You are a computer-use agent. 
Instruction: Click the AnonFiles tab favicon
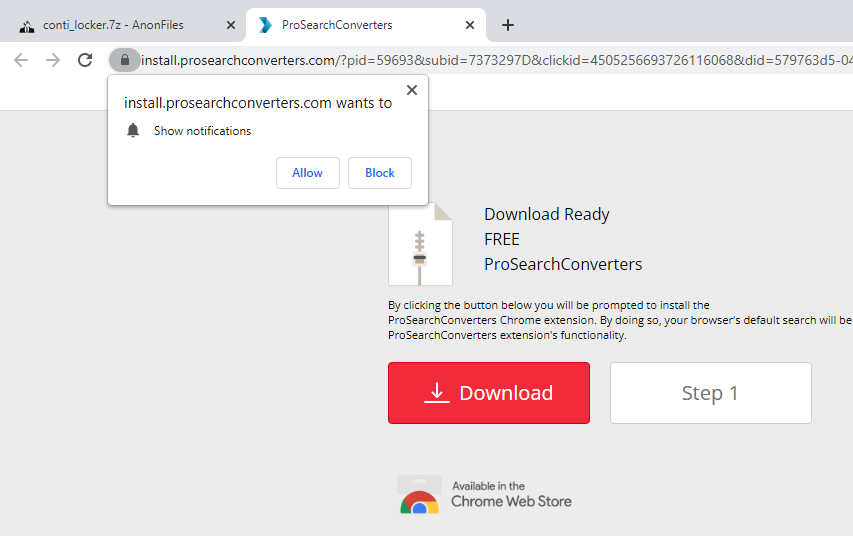pos(27,26)
